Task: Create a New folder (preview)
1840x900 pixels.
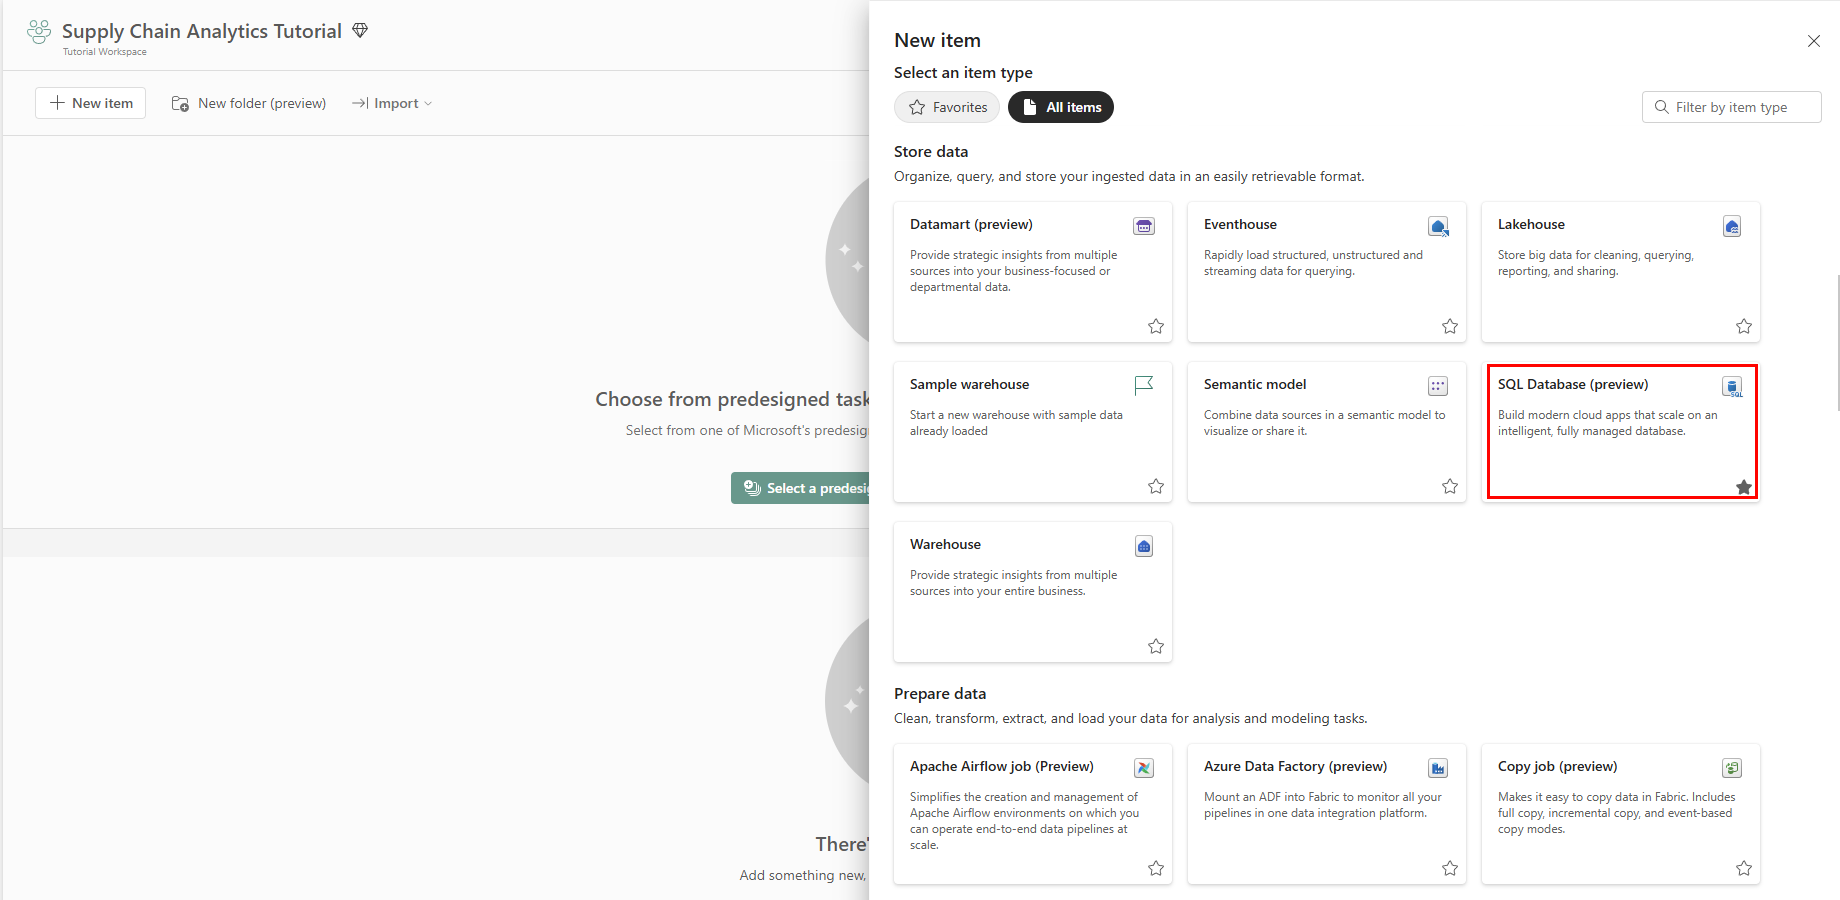Action: coord(249,103)
